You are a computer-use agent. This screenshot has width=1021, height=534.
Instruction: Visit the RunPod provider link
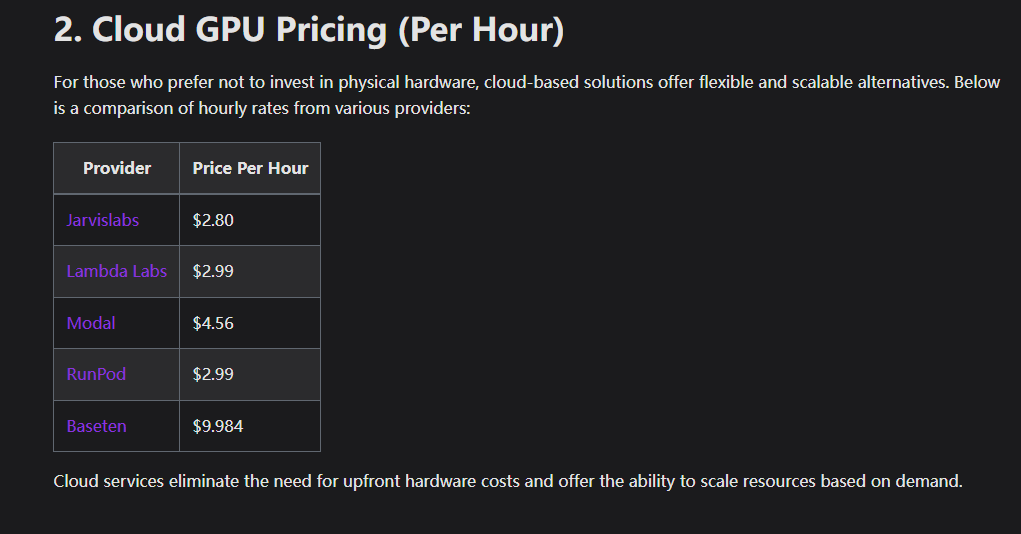point(96,374)
